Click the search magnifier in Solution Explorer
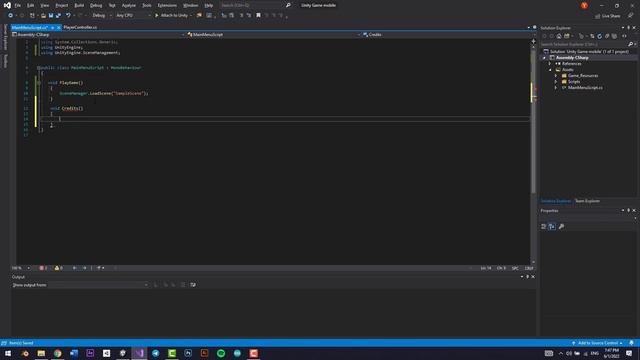640x360 pixels. coord(631,44)
